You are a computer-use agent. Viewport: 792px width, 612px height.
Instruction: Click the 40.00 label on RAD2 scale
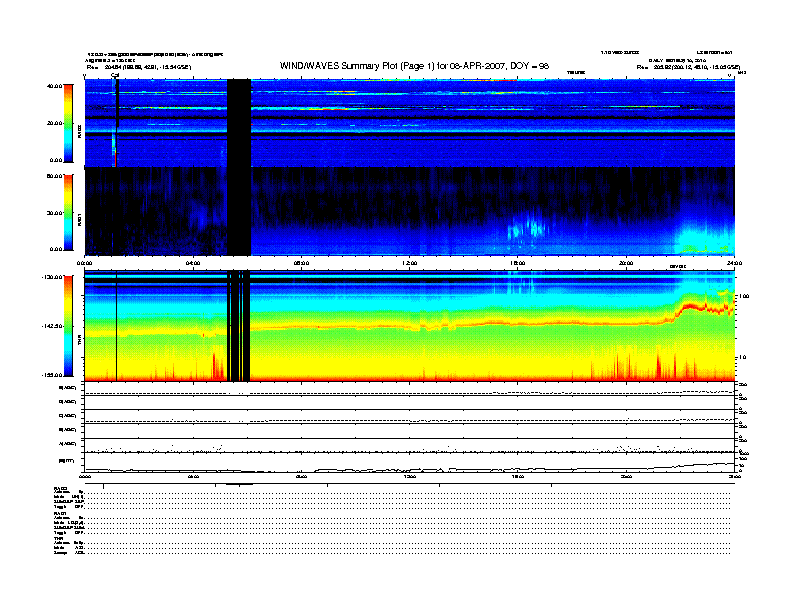[x=55, y=86]
